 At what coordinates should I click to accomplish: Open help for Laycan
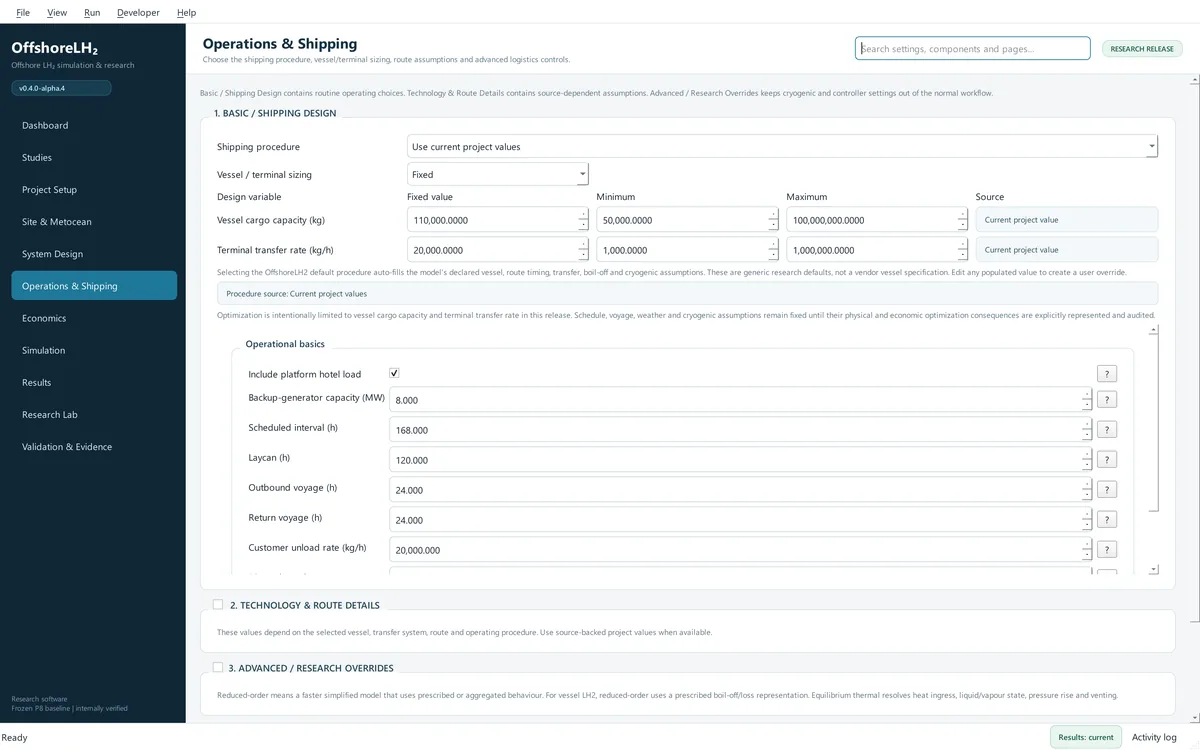point(1106,460)
